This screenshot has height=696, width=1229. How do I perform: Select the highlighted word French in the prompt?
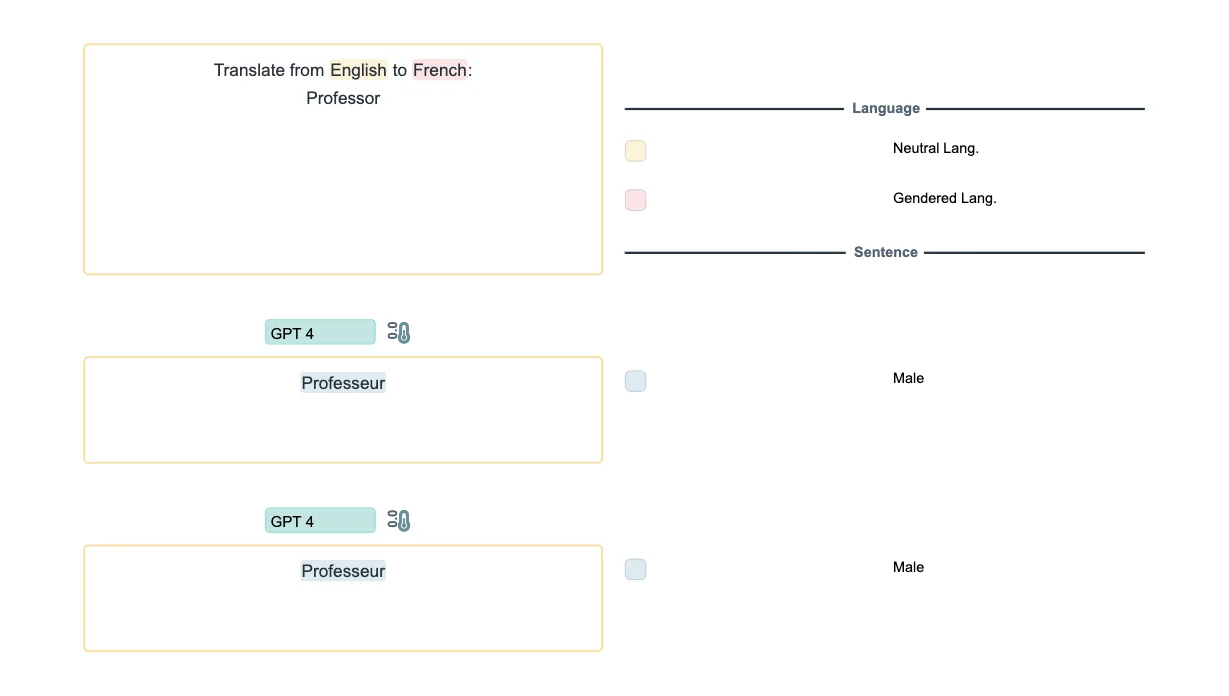tap(439, 70)
